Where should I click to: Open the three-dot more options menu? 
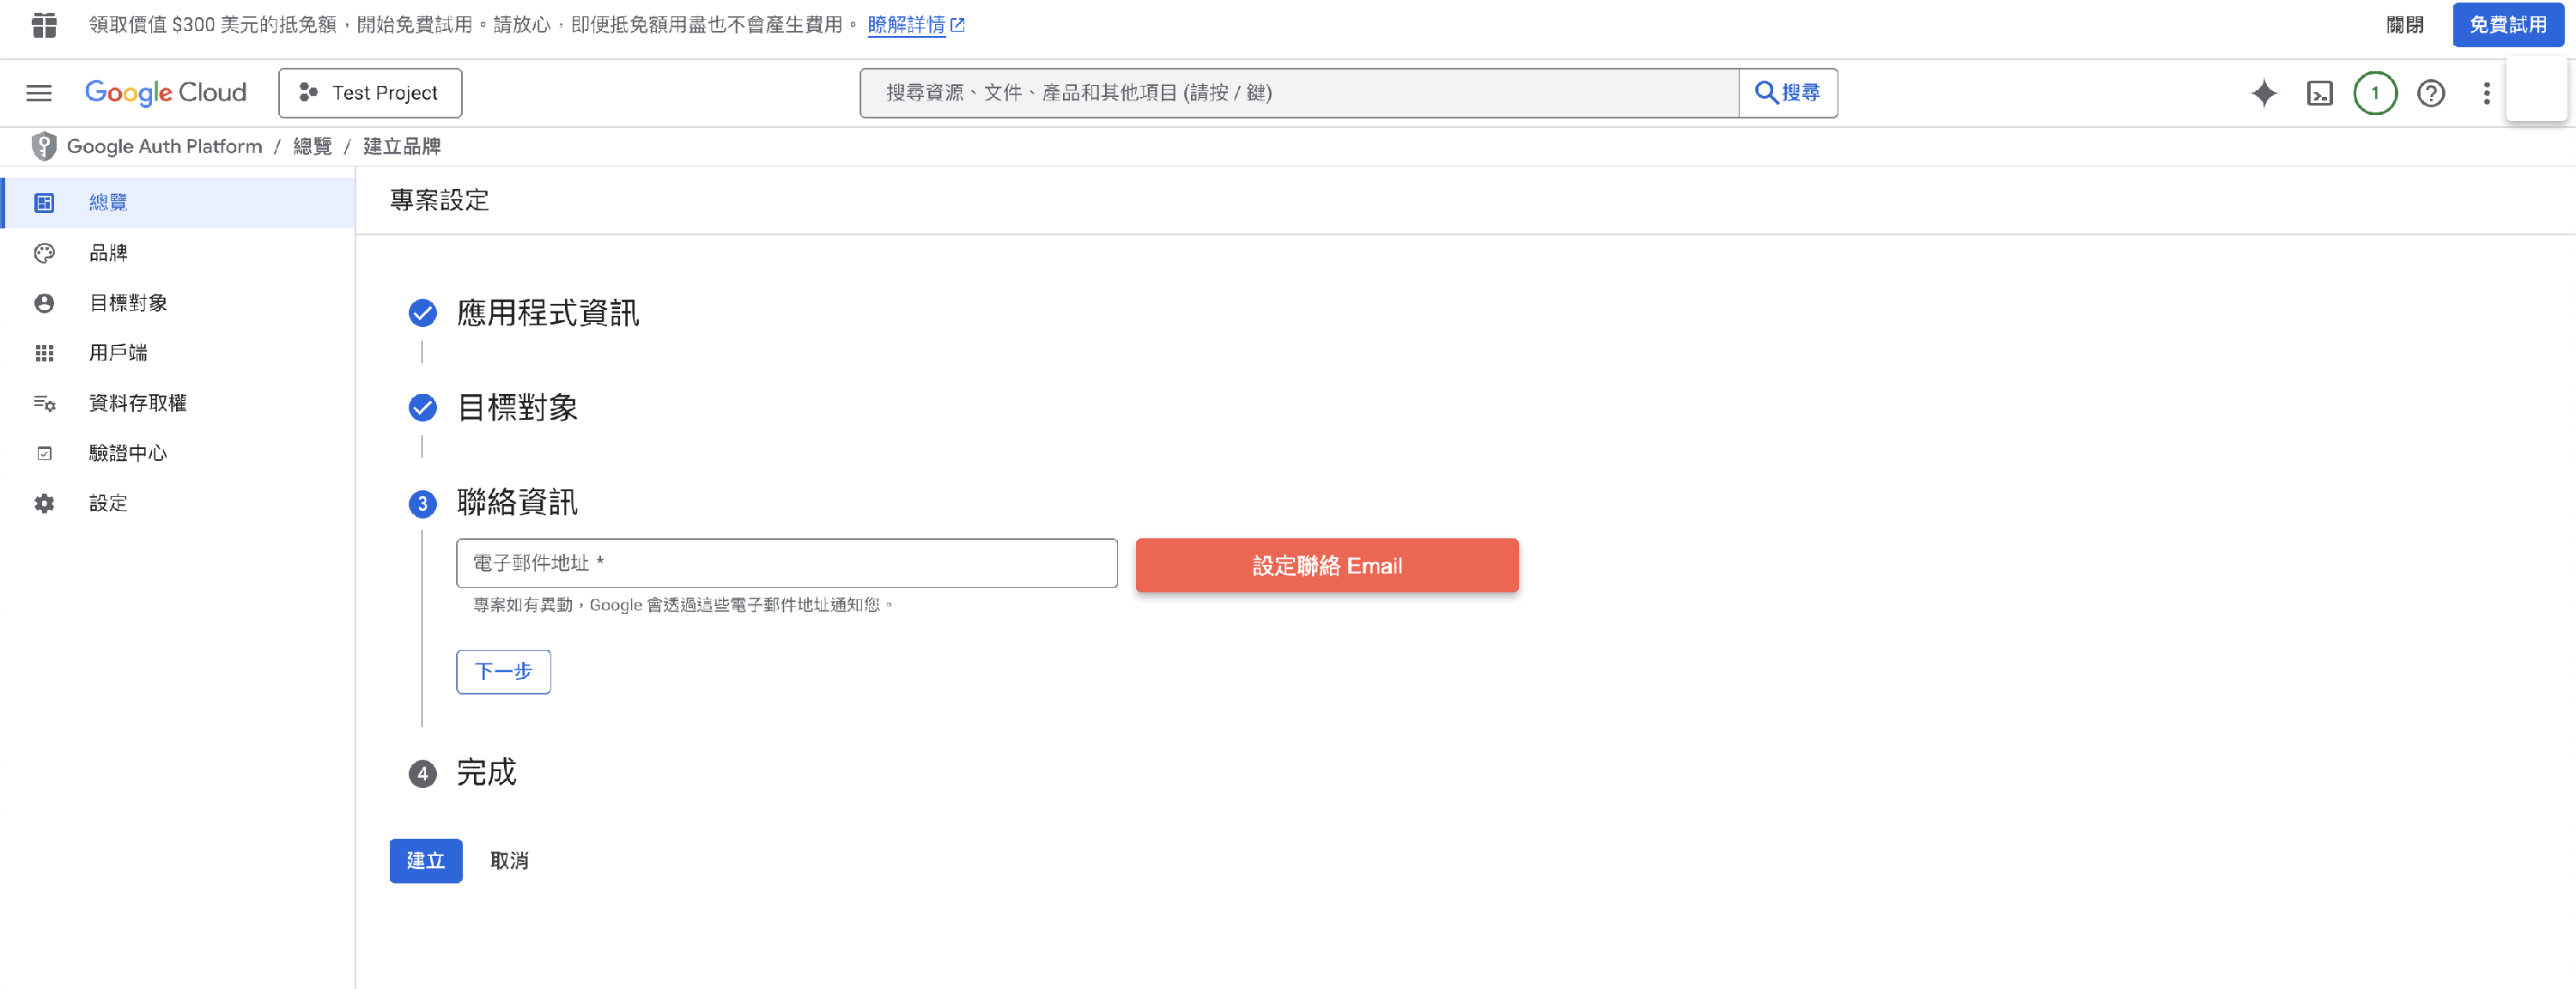2486,93
